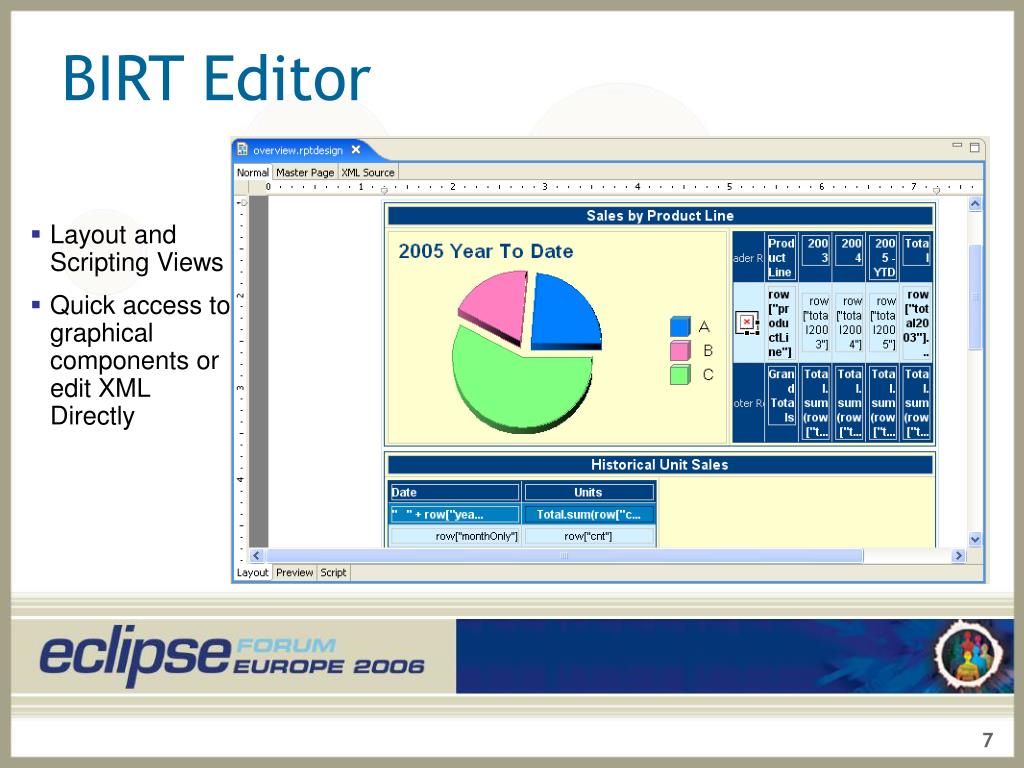Click the green legend swatch for C
The image size is (1024, 768).
coord(680,375)
